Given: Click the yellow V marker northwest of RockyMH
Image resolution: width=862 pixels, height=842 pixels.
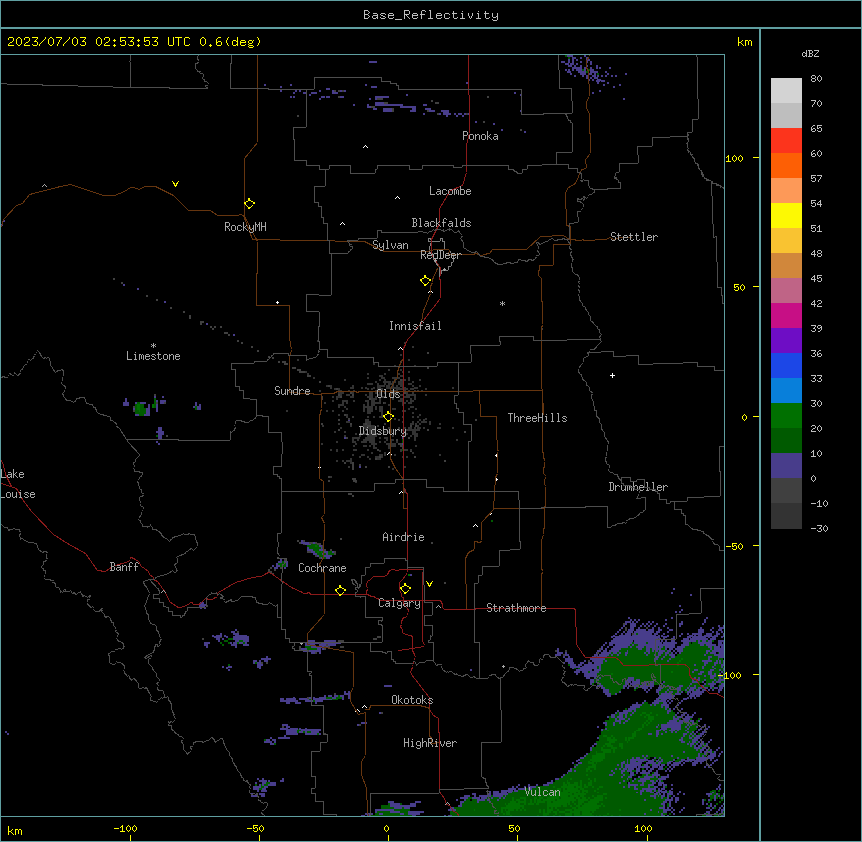Looking at the screenshot, I should 175,184.
